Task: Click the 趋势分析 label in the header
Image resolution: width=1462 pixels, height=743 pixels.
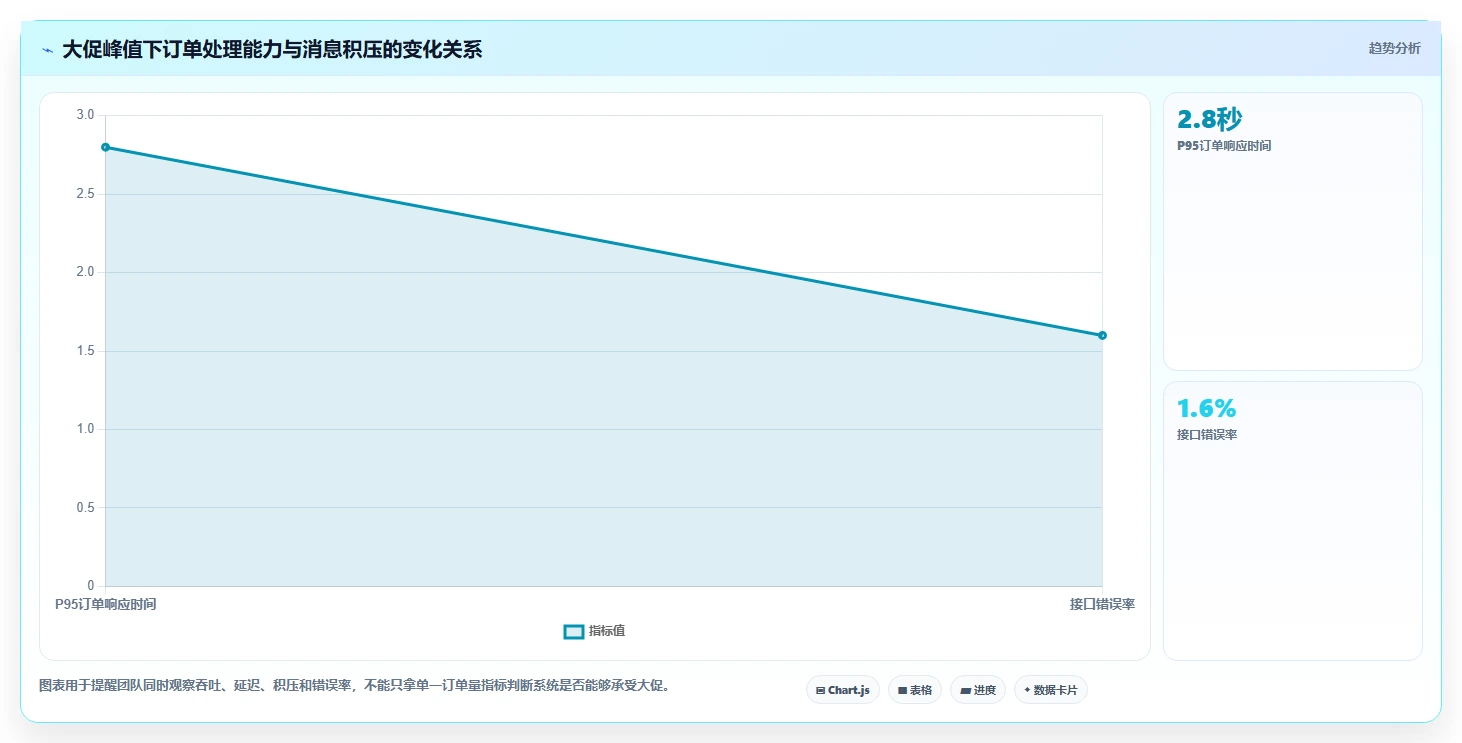Action: [x=1394, y=48]
